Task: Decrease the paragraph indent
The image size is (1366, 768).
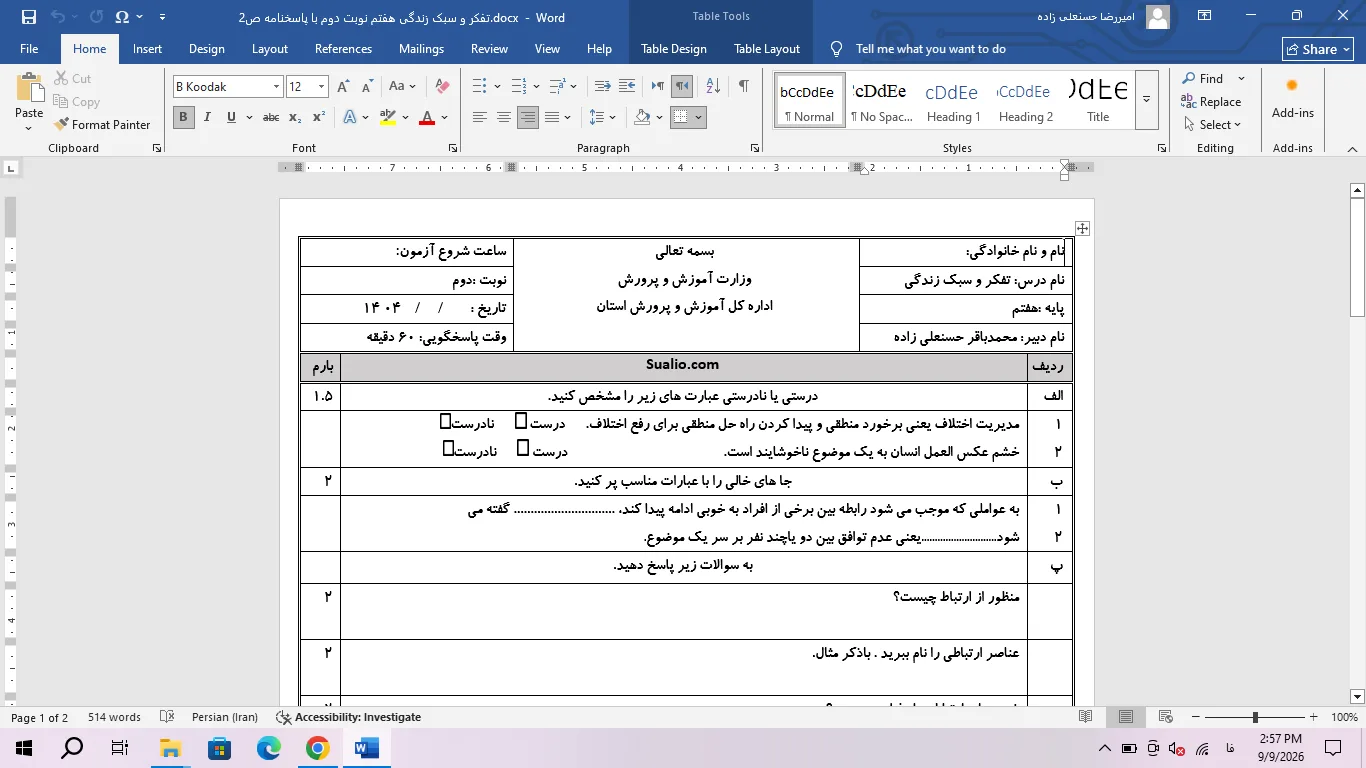Action: click(x=602, y=87)
